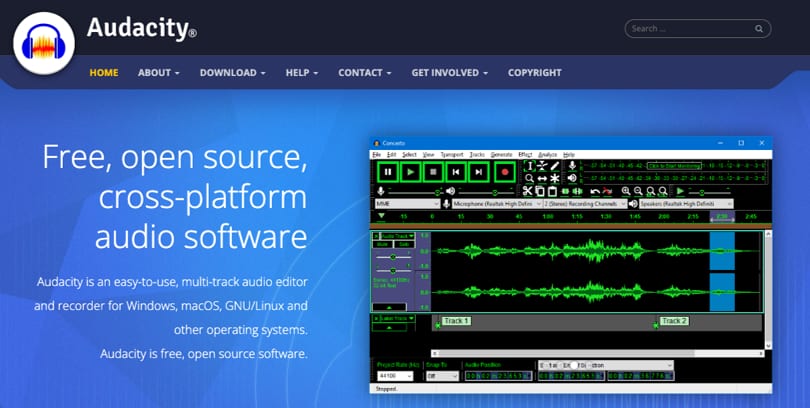Screen dimensions: 810x408
Task: Click the red Redo arrow icon
Action: tap(608, 191)
